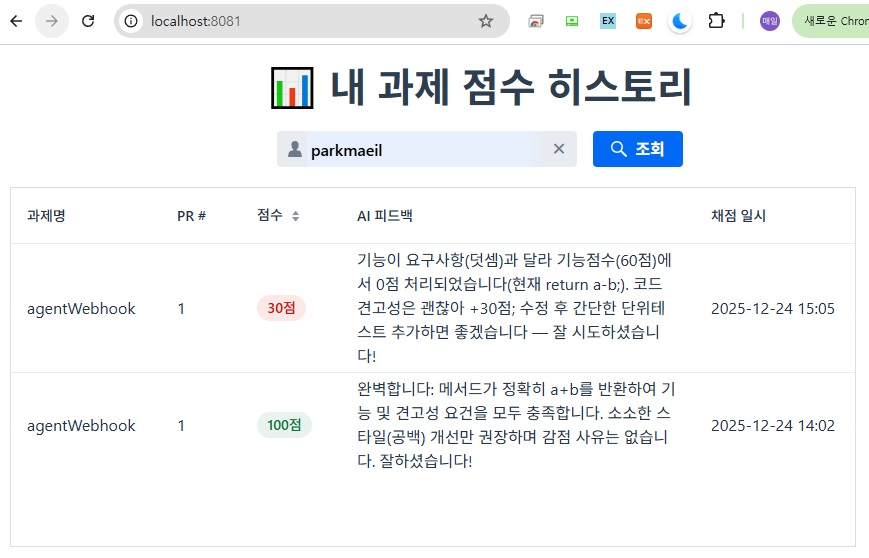
Task: Reload the localhost page
Action: (x=88, y=21)
